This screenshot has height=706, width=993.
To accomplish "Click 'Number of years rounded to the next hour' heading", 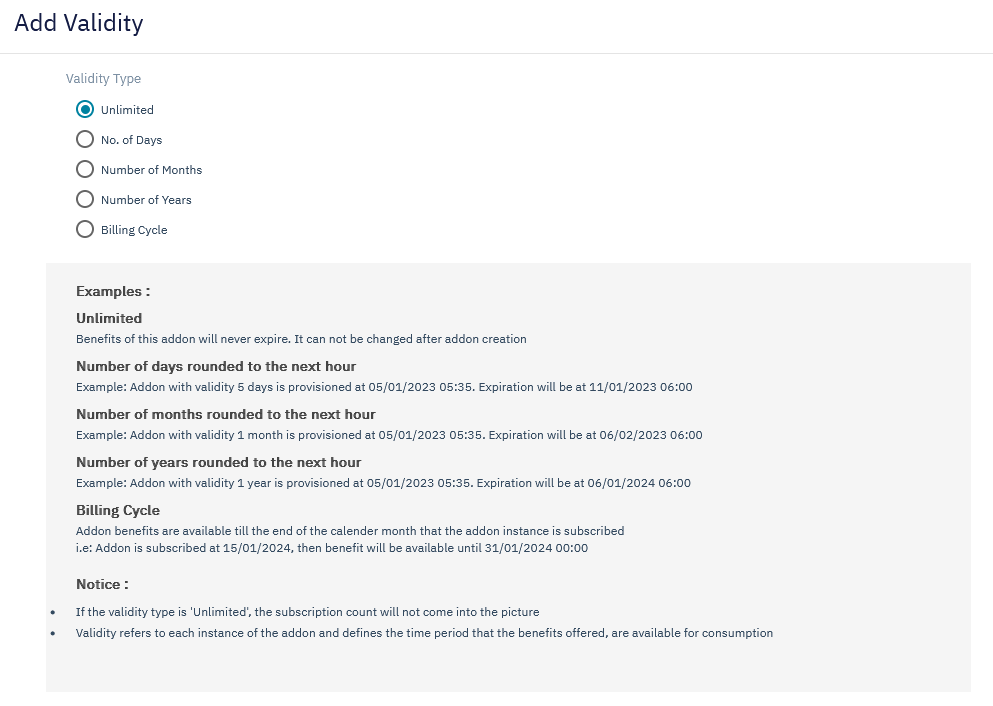I will [219, 462].
